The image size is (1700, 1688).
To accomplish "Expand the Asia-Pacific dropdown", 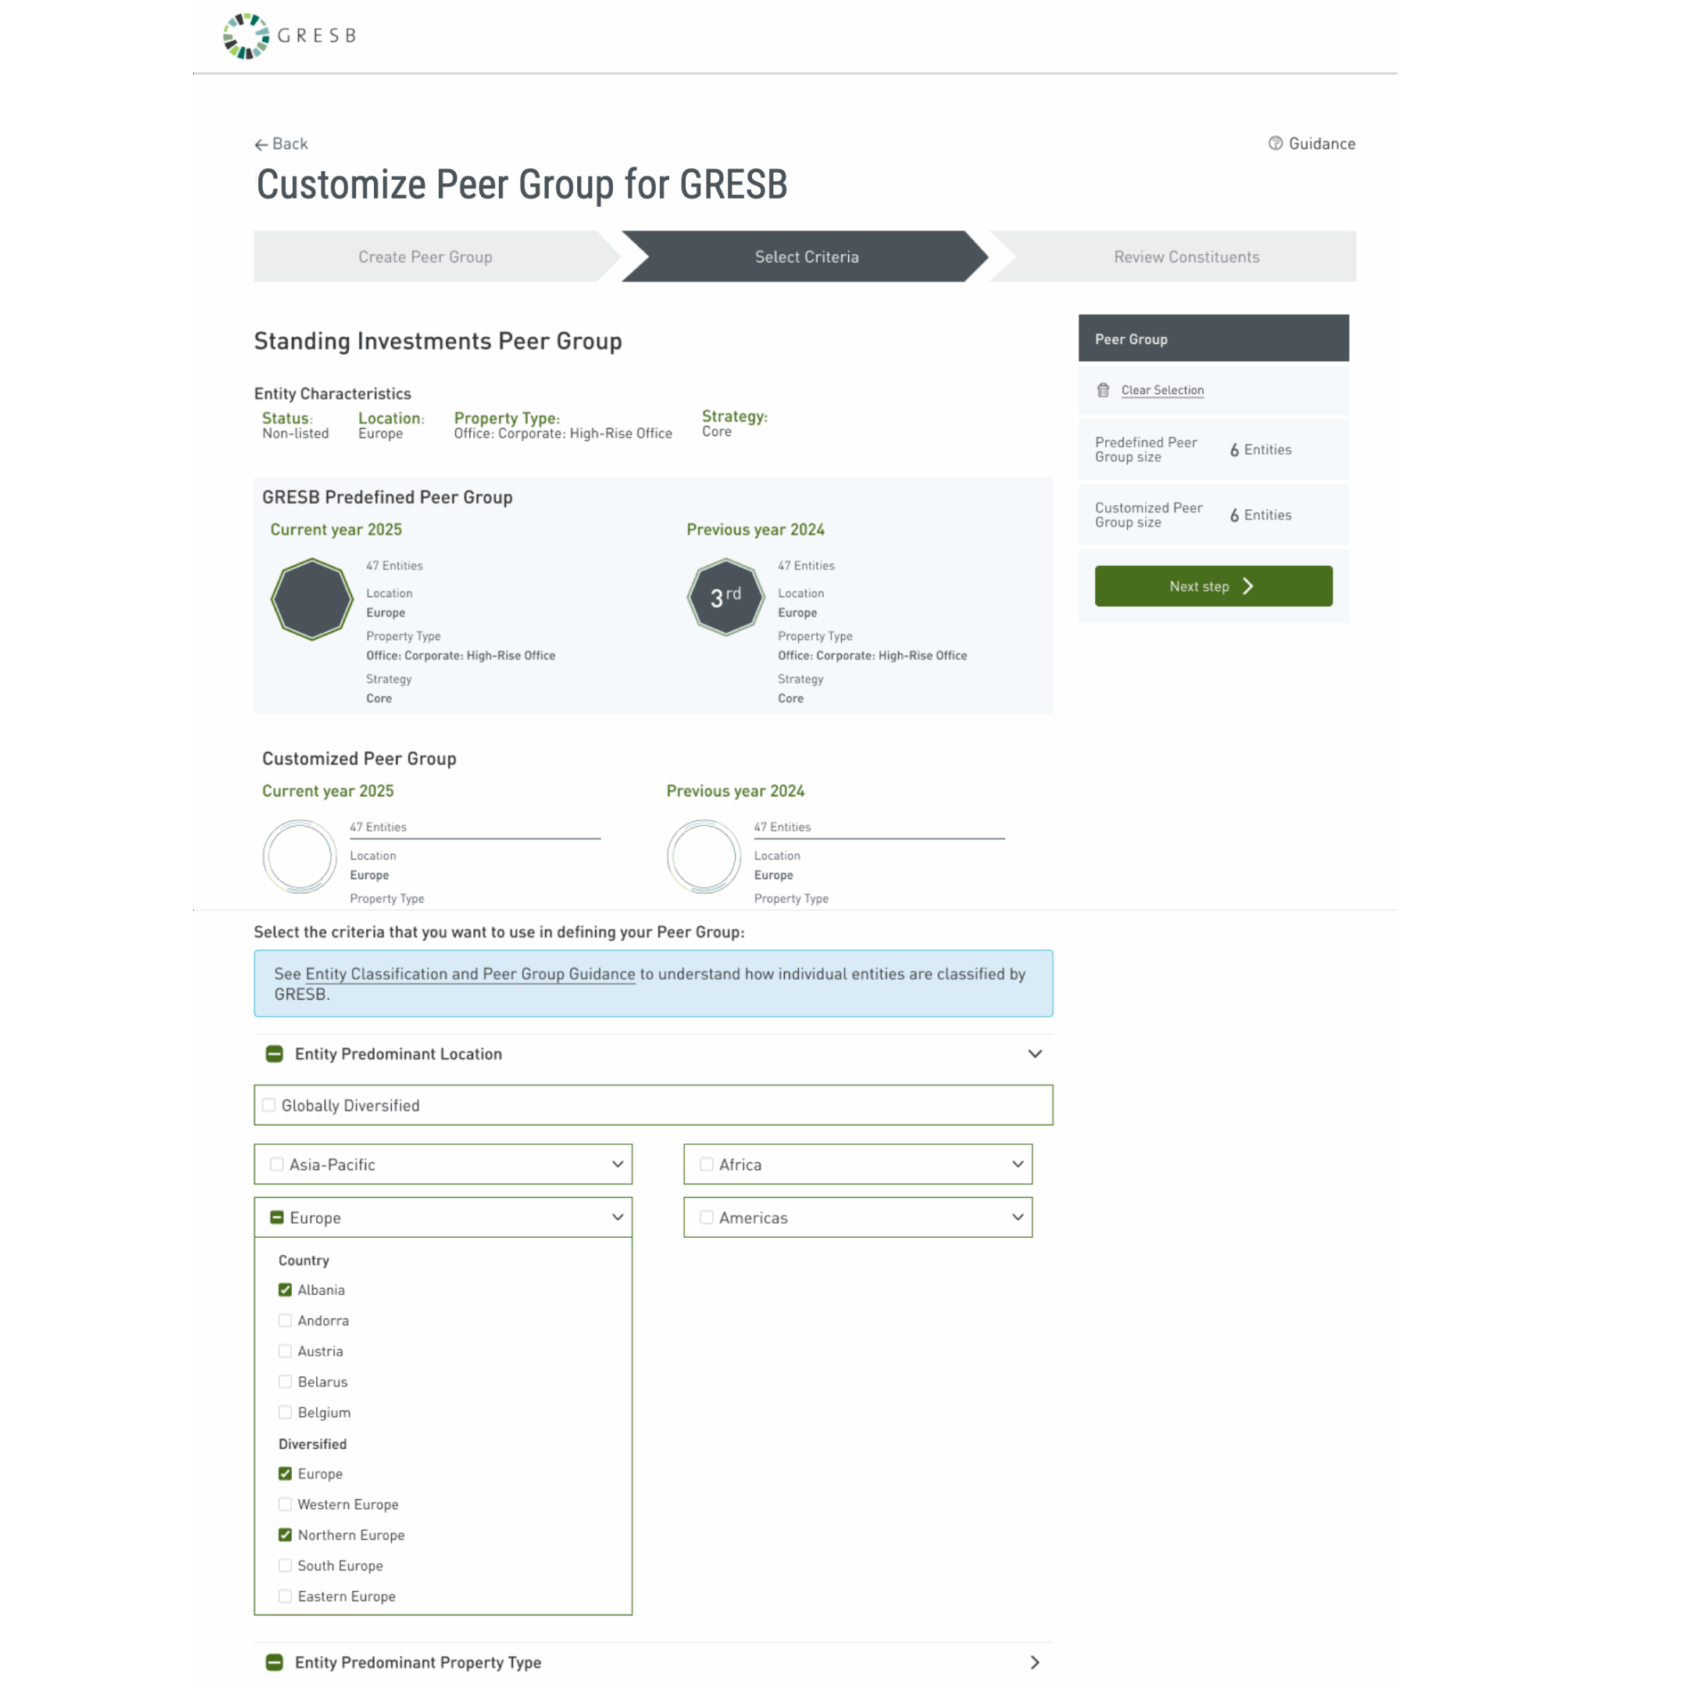I will click(617, 1164).
